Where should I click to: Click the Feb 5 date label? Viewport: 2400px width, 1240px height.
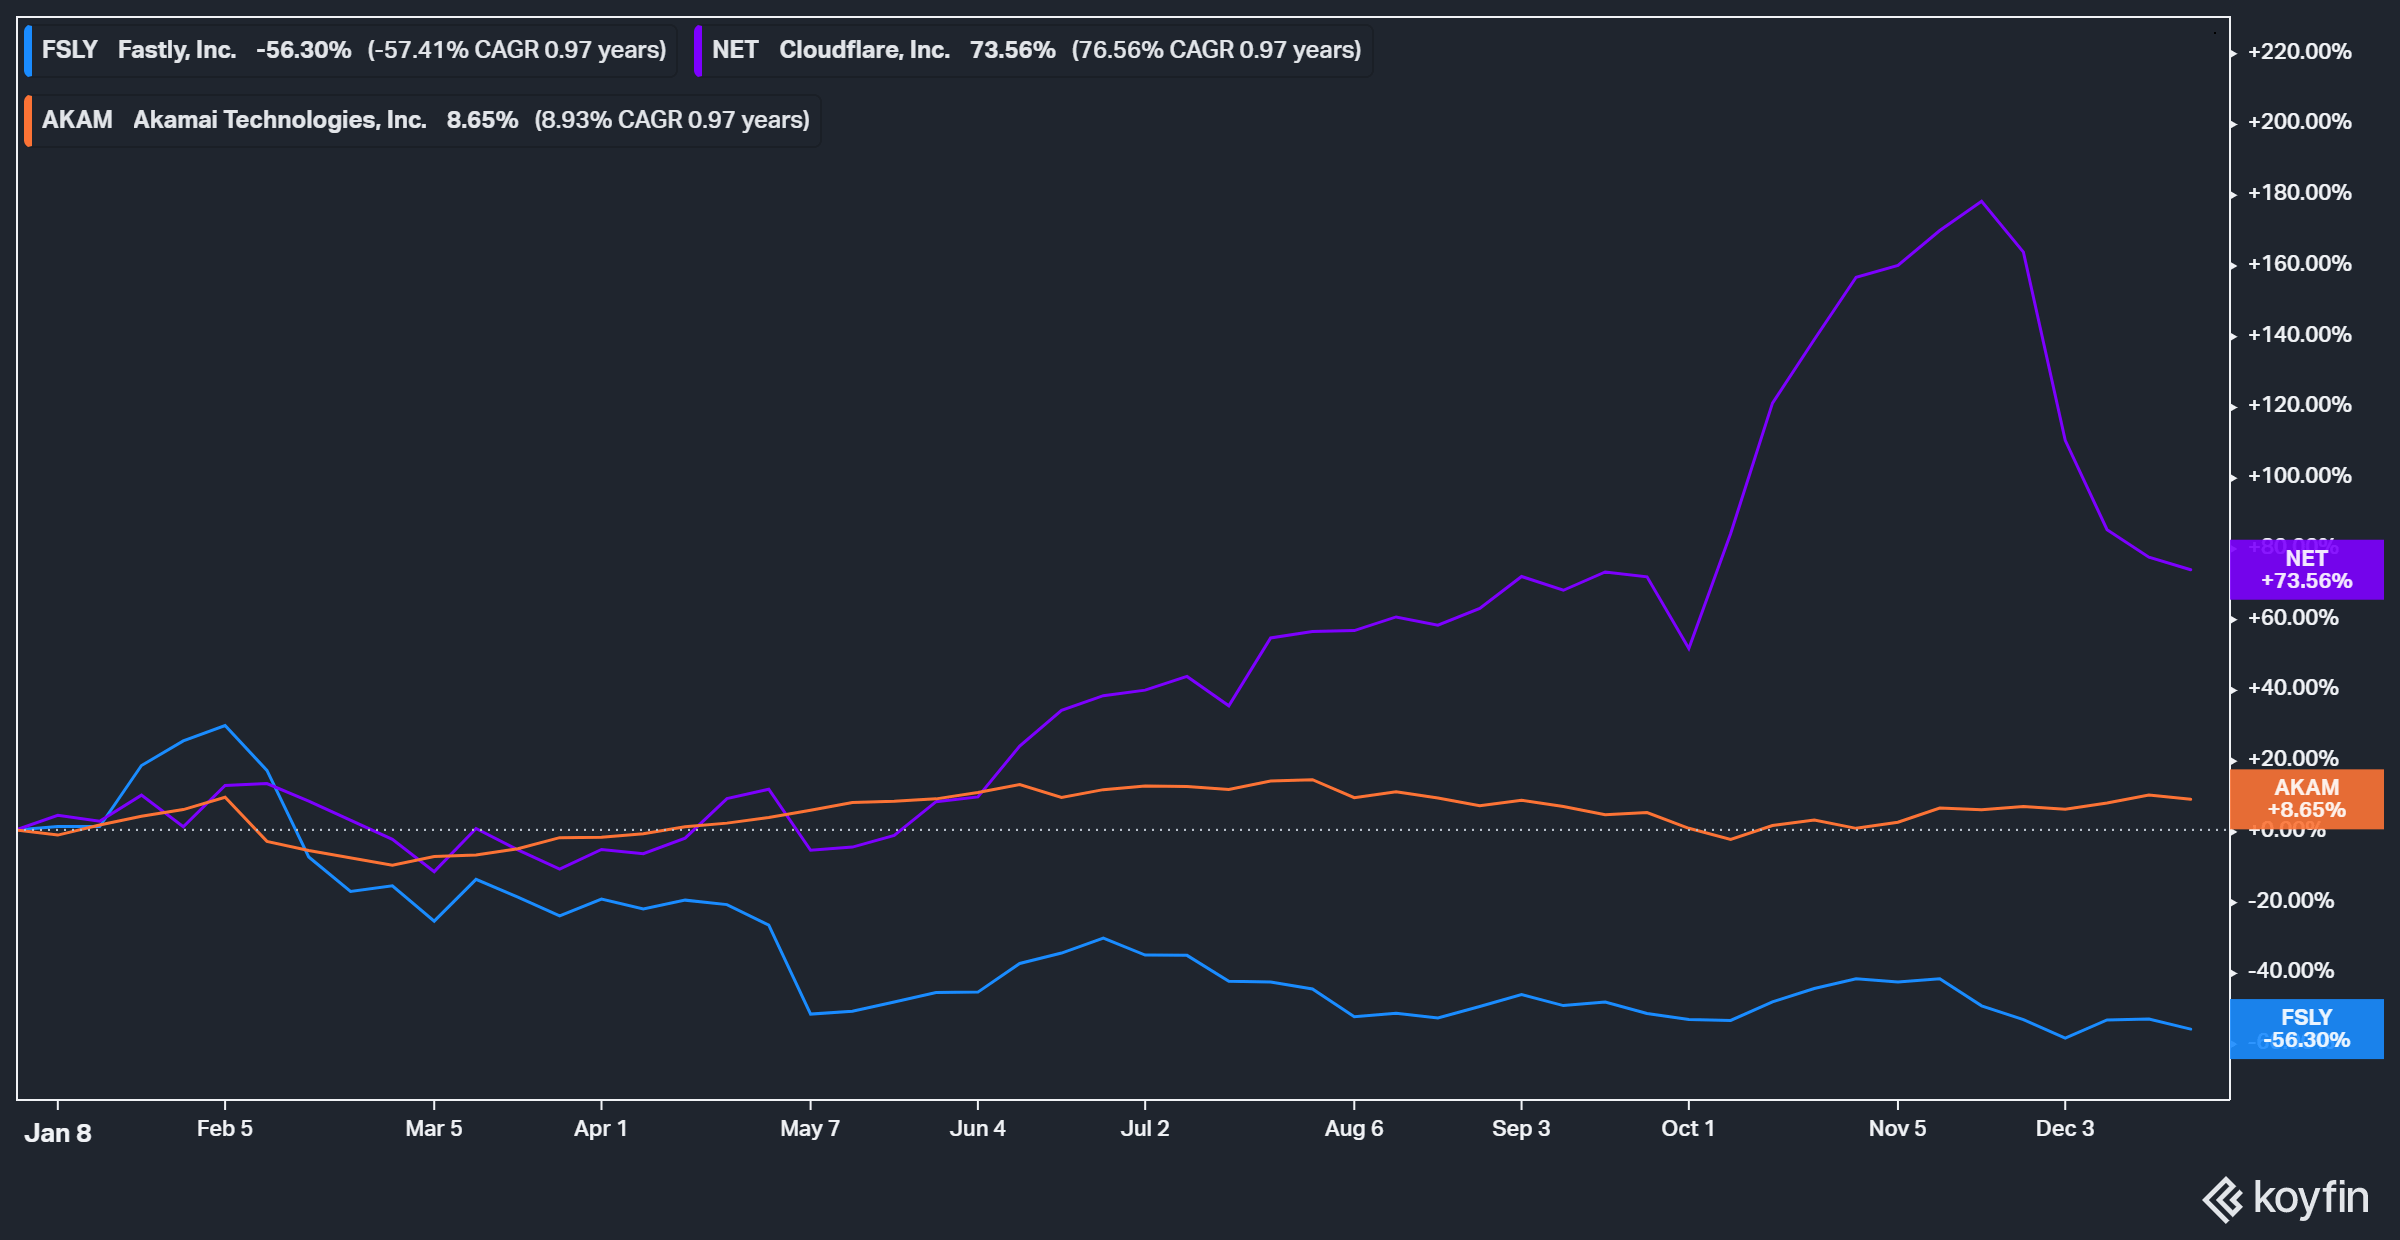coord(225,1128)
